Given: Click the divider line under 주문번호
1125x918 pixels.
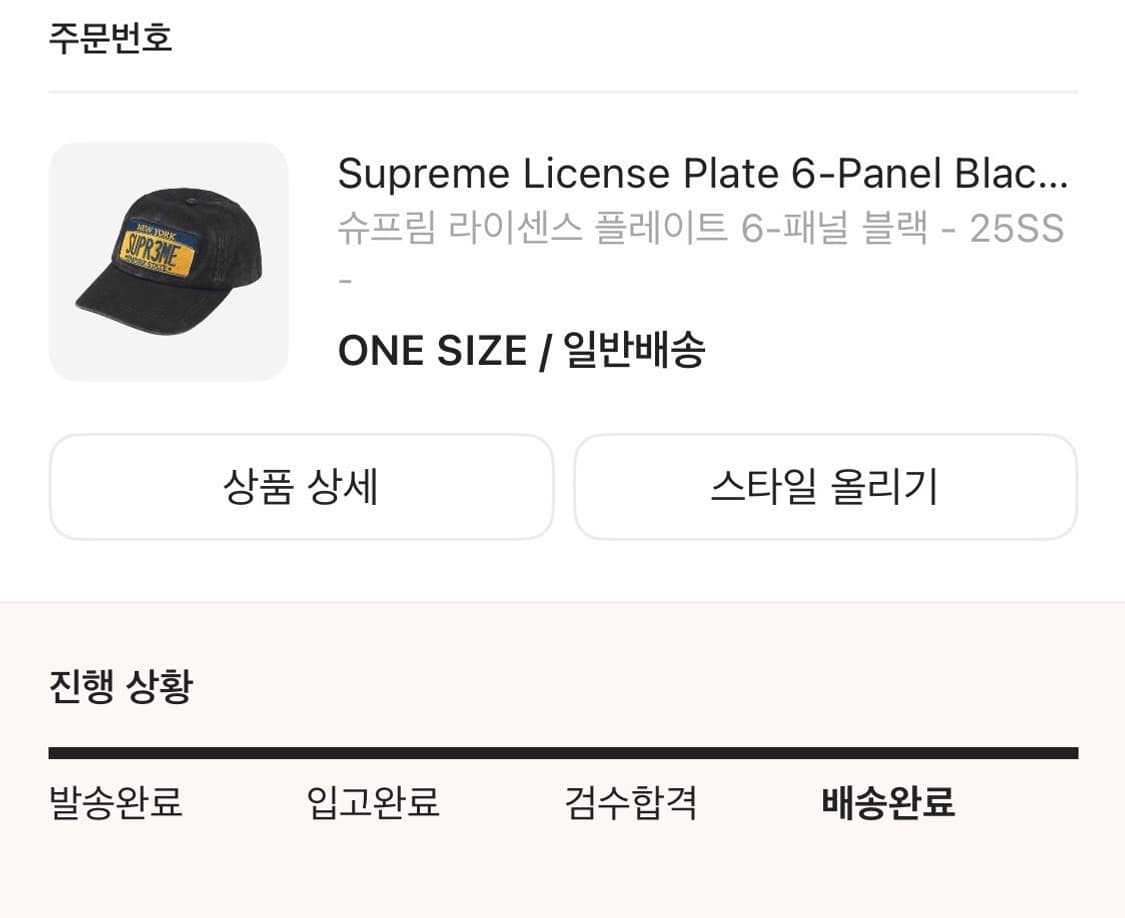Looking at the screenshot, I should 563,92.
